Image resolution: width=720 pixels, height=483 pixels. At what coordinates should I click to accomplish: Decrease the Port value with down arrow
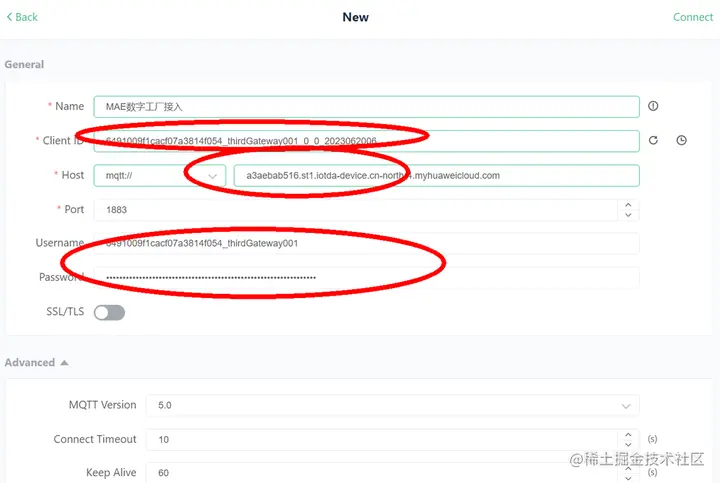click(628, 215)
